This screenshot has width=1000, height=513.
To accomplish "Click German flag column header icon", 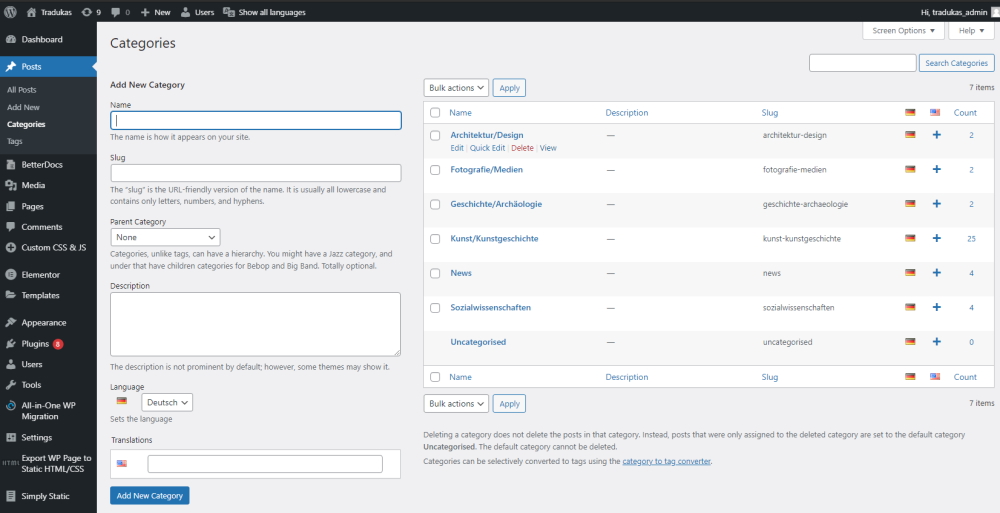I will 910,112.
